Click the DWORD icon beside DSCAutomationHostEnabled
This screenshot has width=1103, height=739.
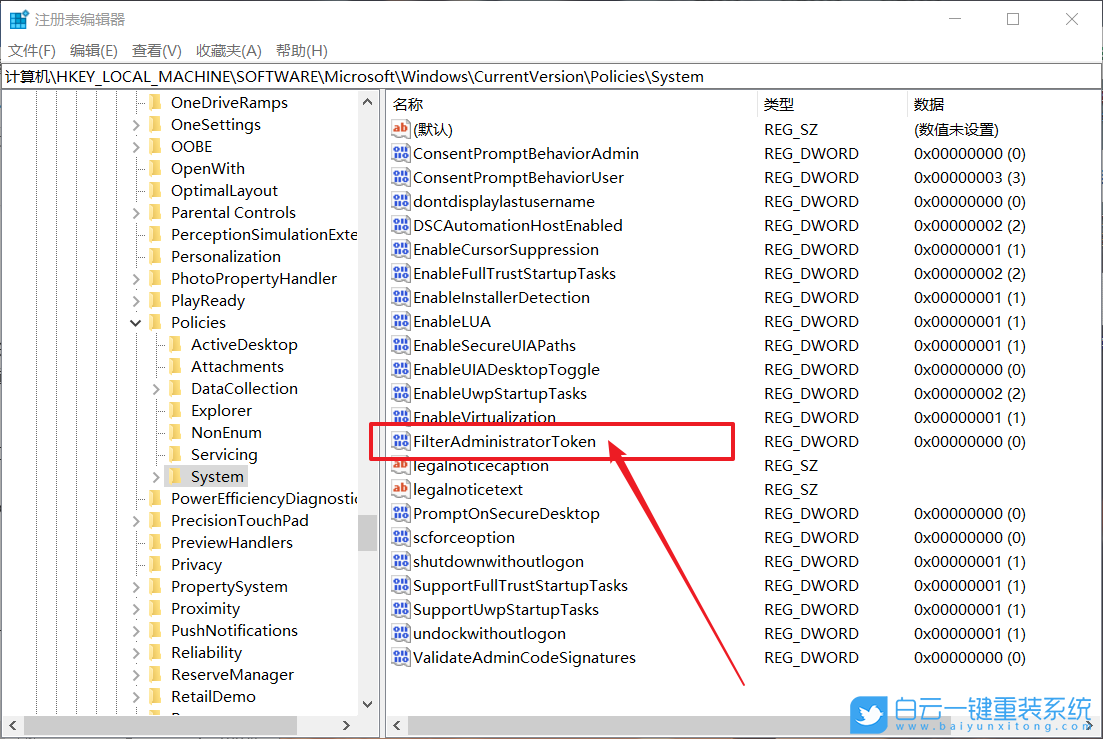(401, 225)
